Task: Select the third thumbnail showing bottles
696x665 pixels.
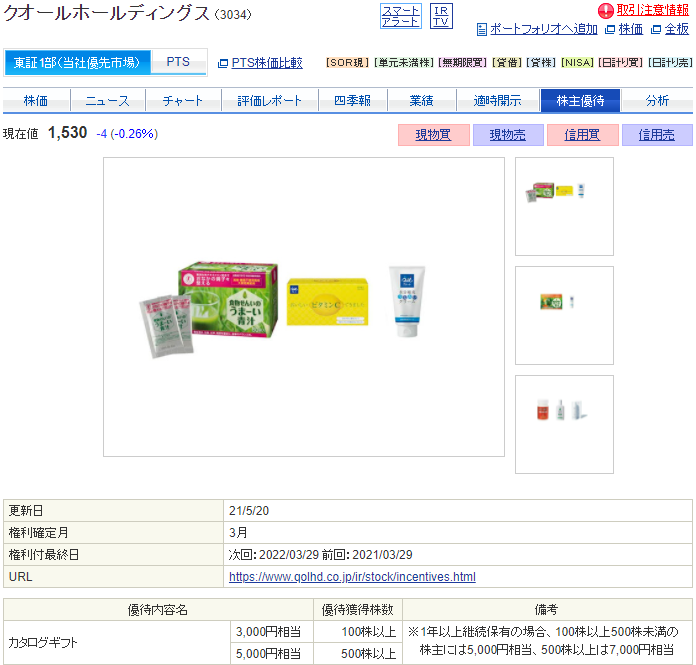Action: pos(564,424)
